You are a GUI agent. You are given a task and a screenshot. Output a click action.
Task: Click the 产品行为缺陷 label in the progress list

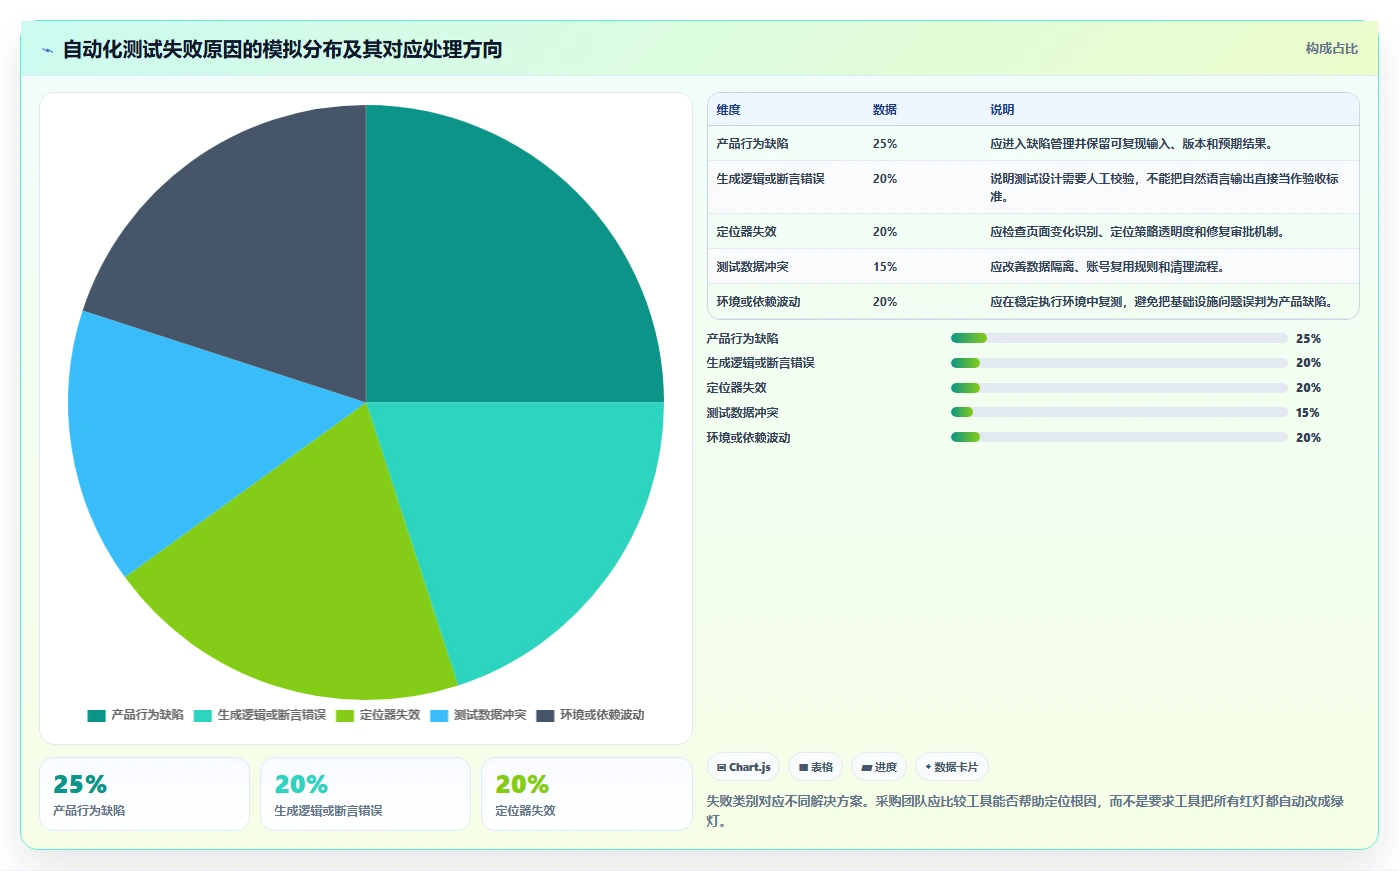click(x=742, y=339)
